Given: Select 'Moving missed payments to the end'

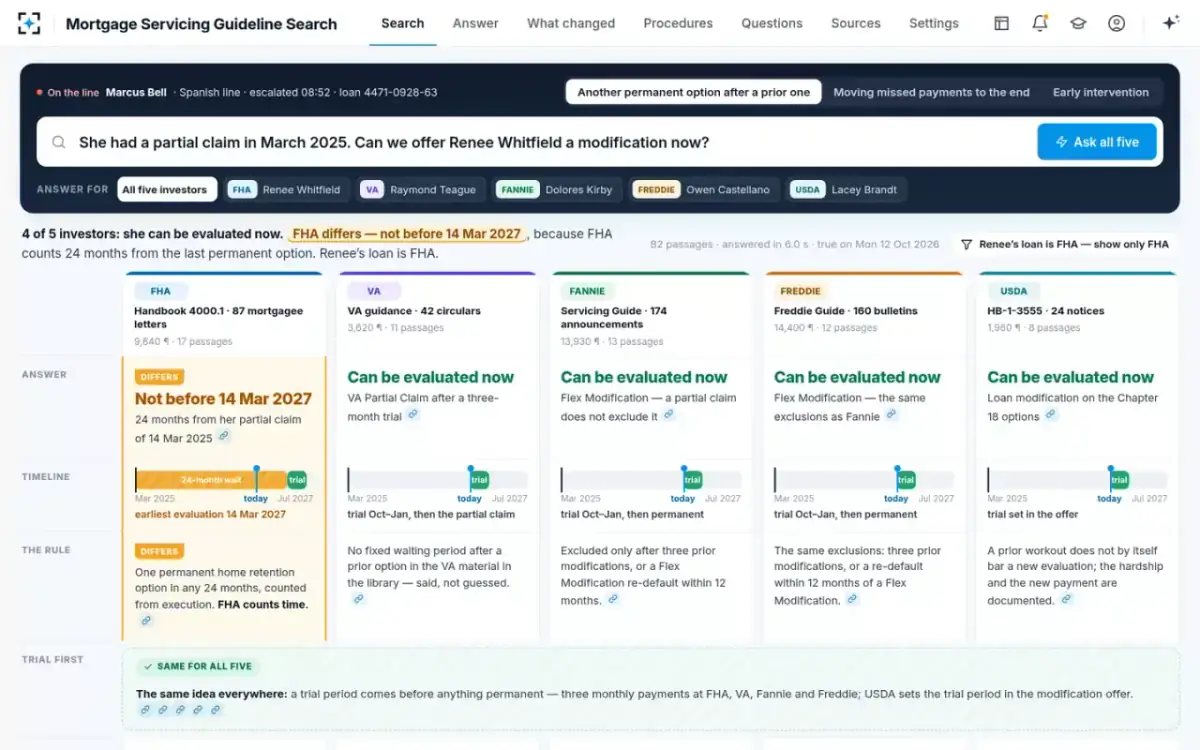Looking at the screenshot, I should (x=931, y=92).
